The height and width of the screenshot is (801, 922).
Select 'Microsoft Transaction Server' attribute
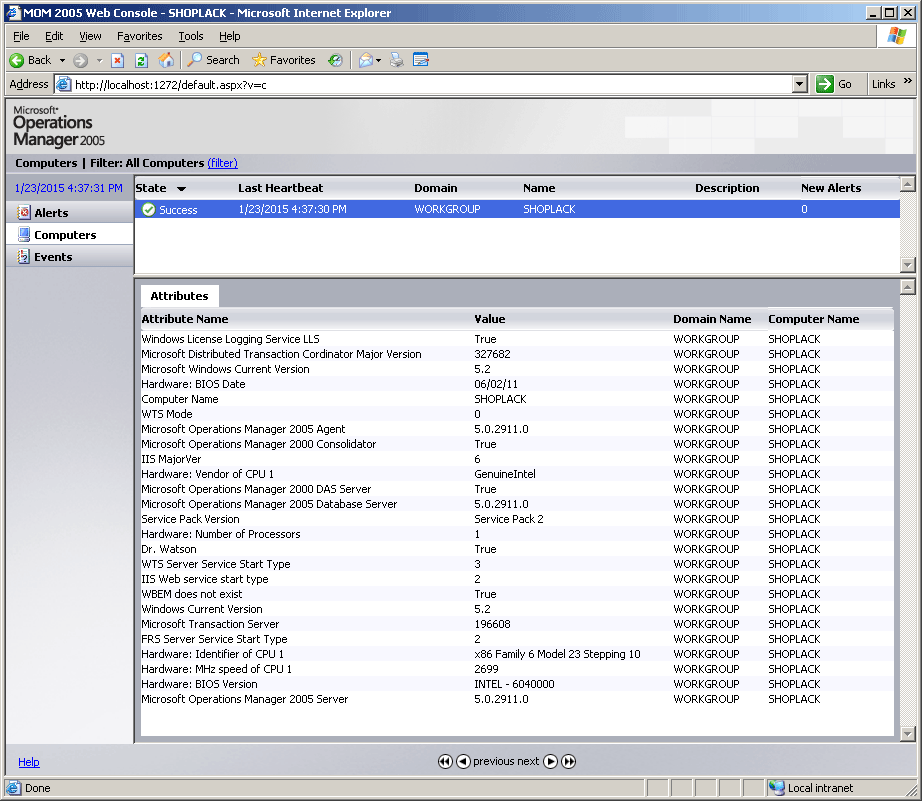tap(210, 624)
